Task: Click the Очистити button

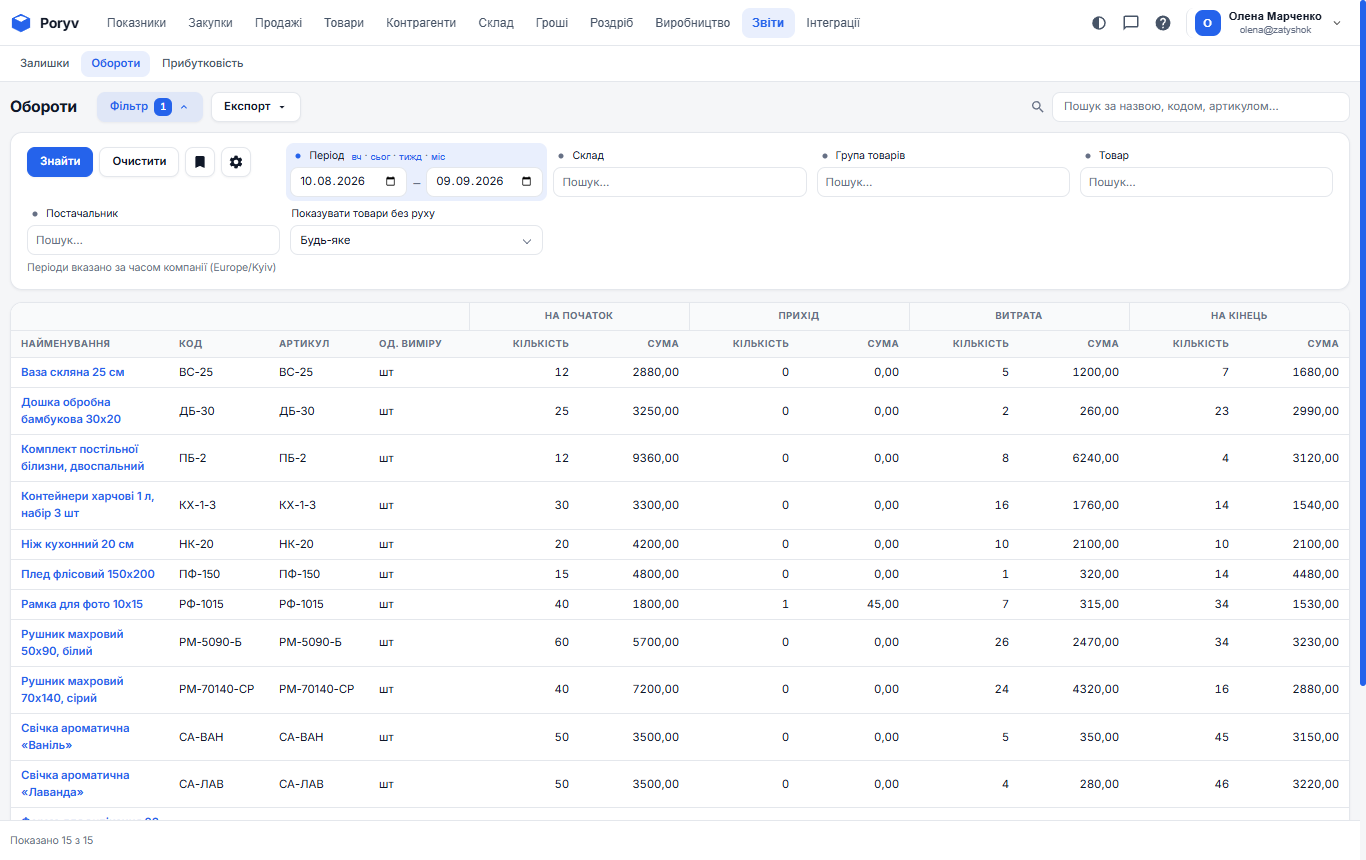Action: (139, 161)
